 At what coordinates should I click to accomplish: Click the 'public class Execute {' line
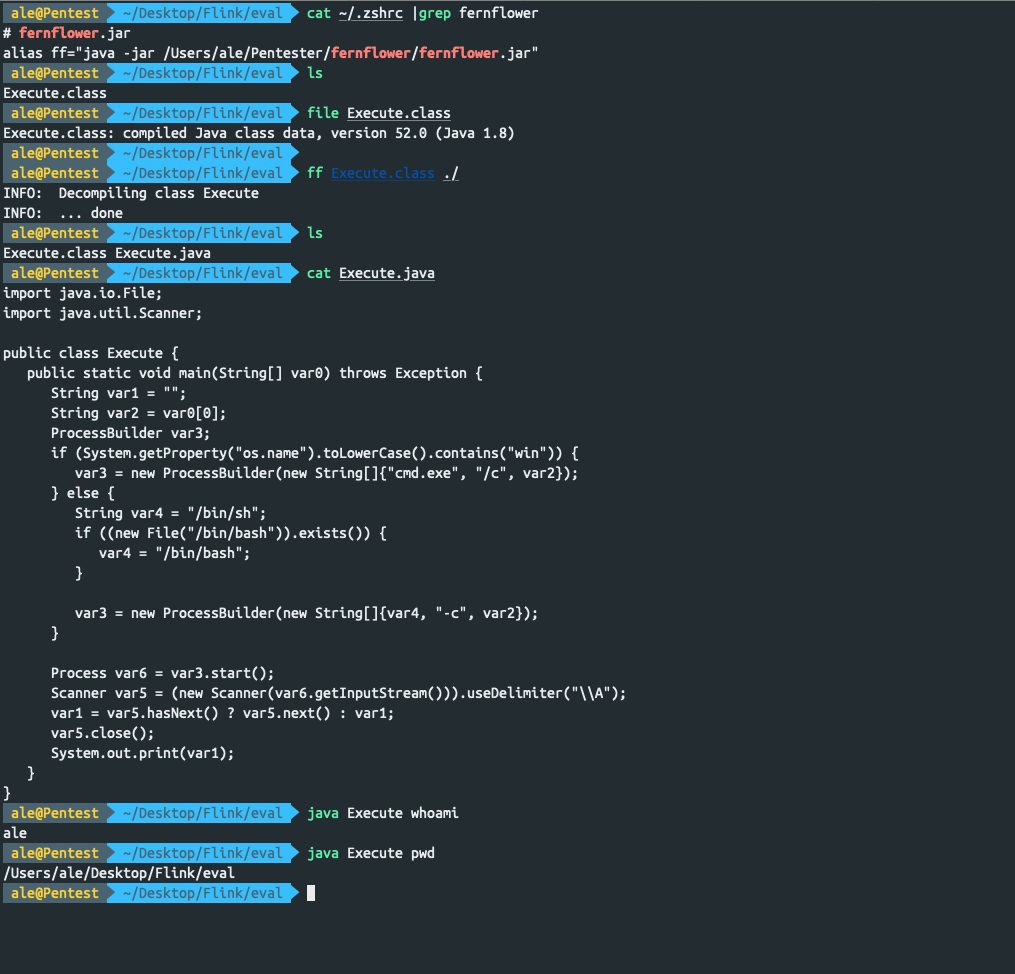coord(91,353)
